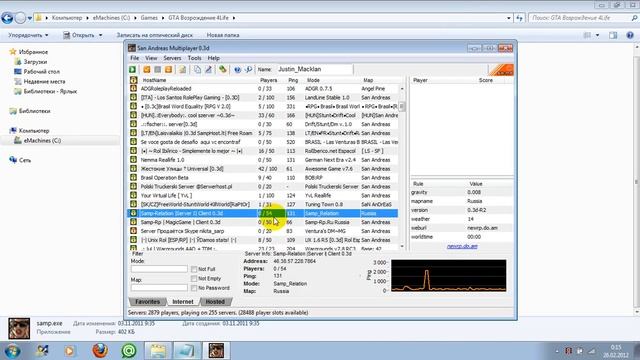Image resolution: width=640 pixels, height=360 pixels.
Task: Switch to the Favorites tab
Action: click(147, 302)
